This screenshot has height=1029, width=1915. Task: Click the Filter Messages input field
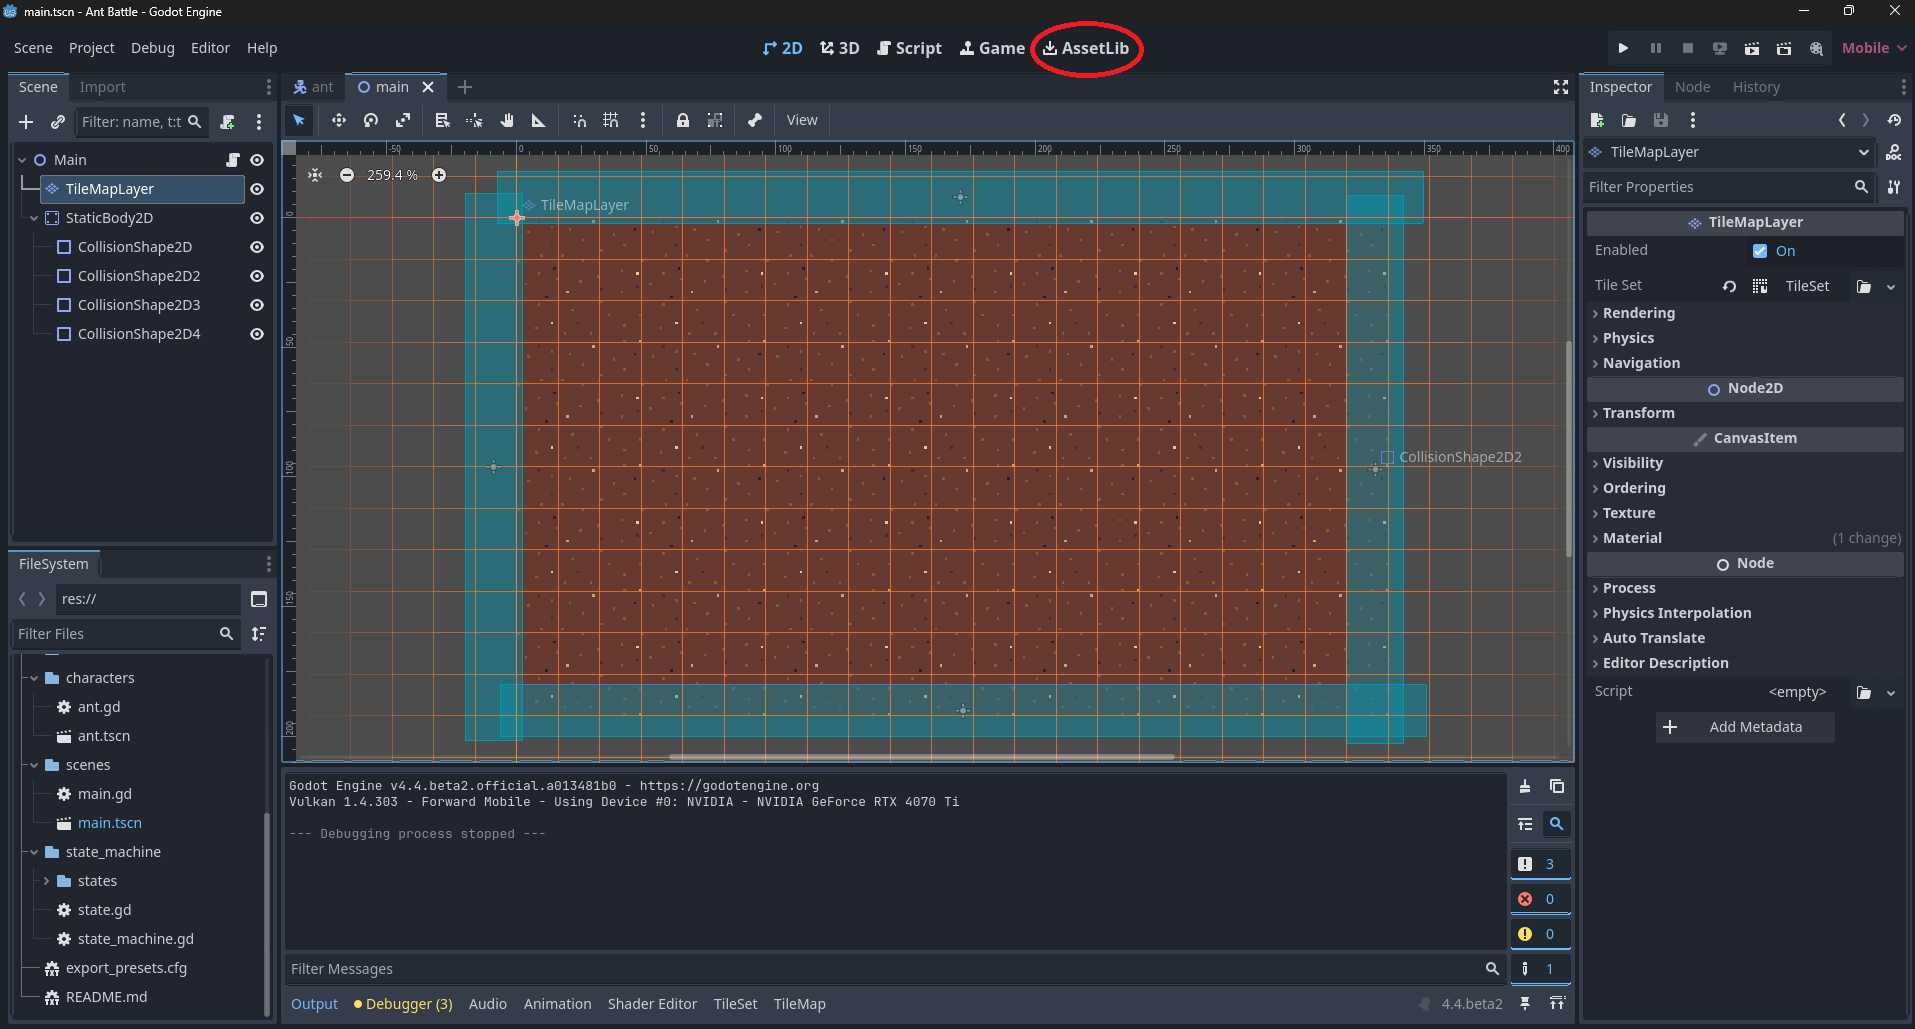click(894, 969)
